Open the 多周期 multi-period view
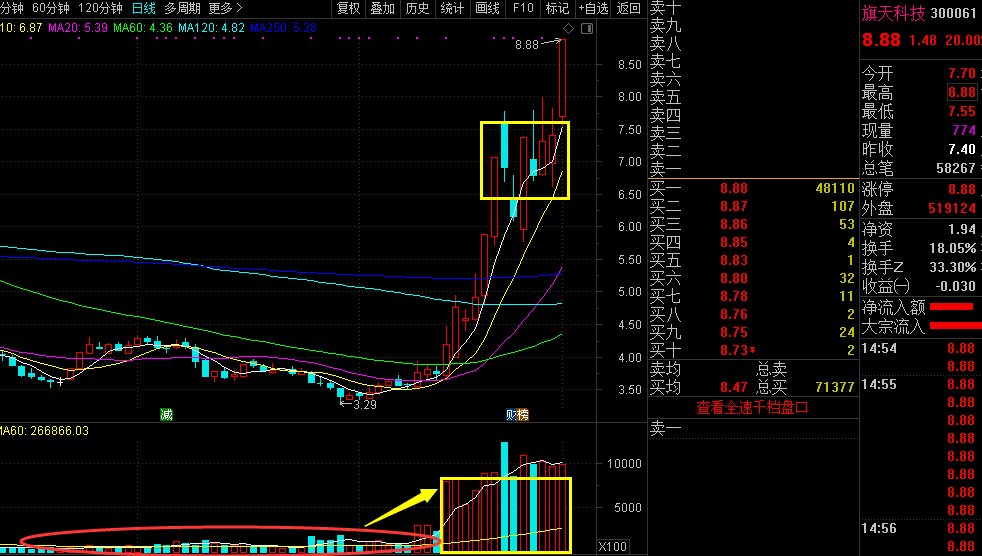Screen dimensions: 982x556 click(183, 9)
